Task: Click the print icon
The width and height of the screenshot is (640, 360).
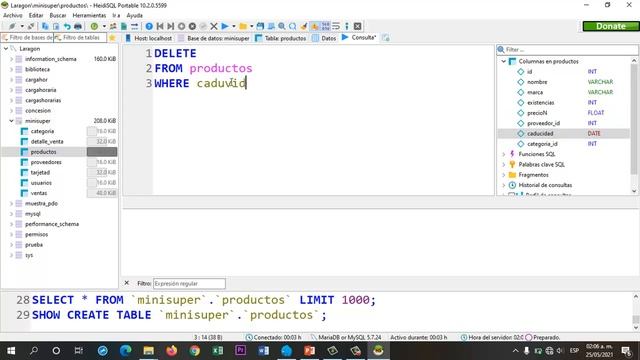Action: pyautogui.click(x=78, y=27)
